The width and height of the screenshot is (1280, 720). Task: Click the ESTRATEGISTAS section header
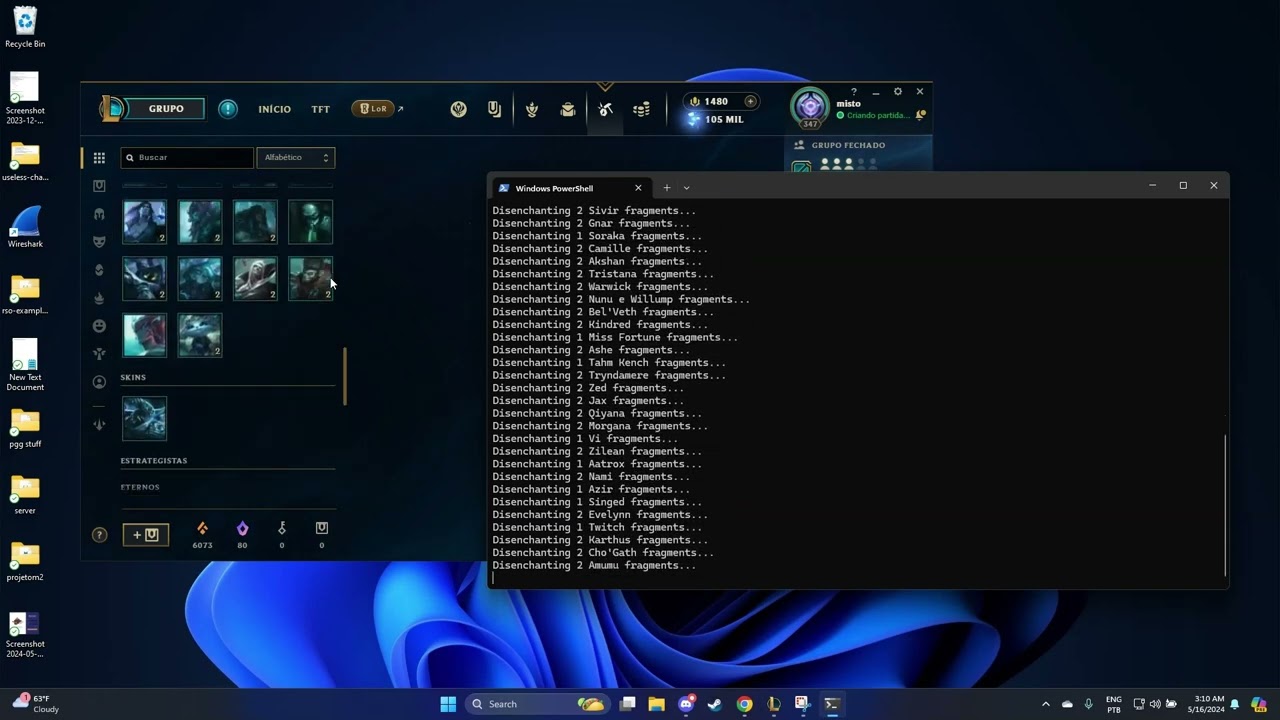[x=154, y=461]
